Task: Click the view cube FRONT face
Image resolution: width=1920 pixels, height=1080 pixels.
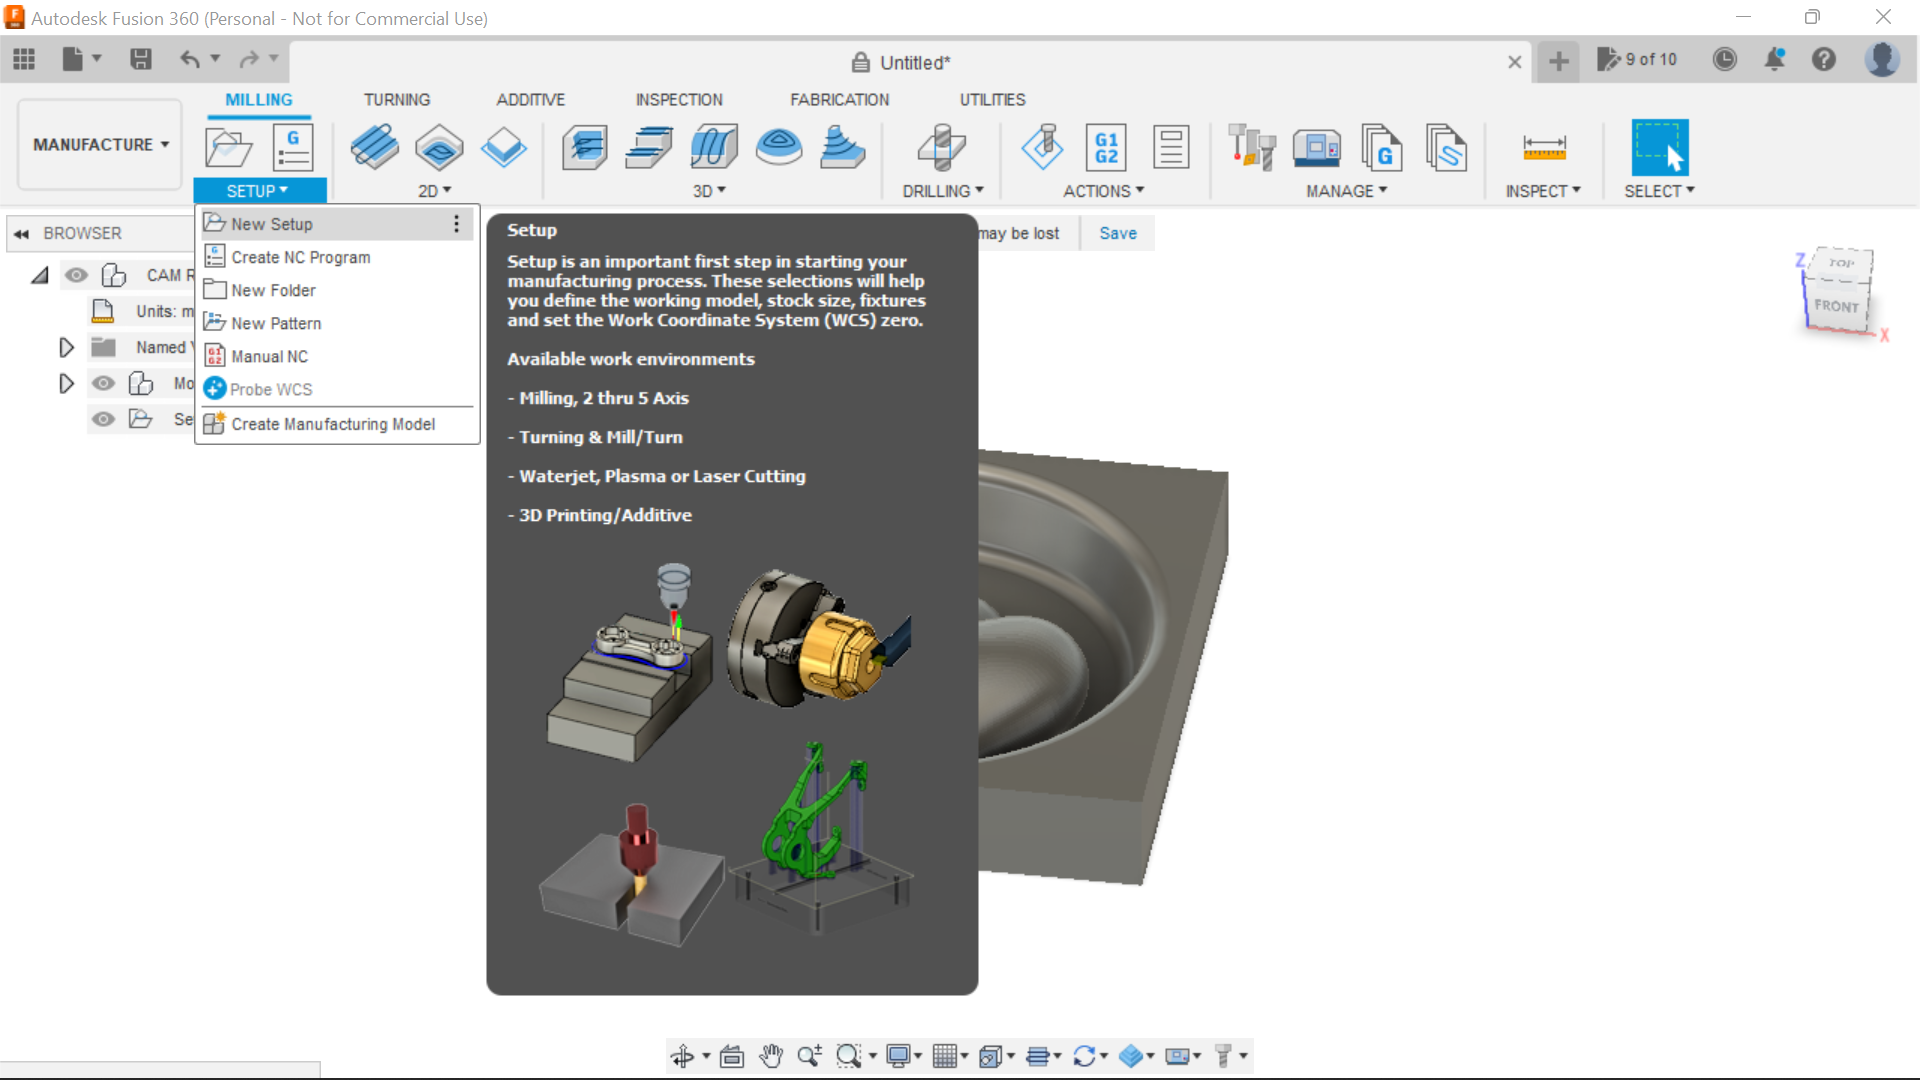Action: [x=1837, y=306]
